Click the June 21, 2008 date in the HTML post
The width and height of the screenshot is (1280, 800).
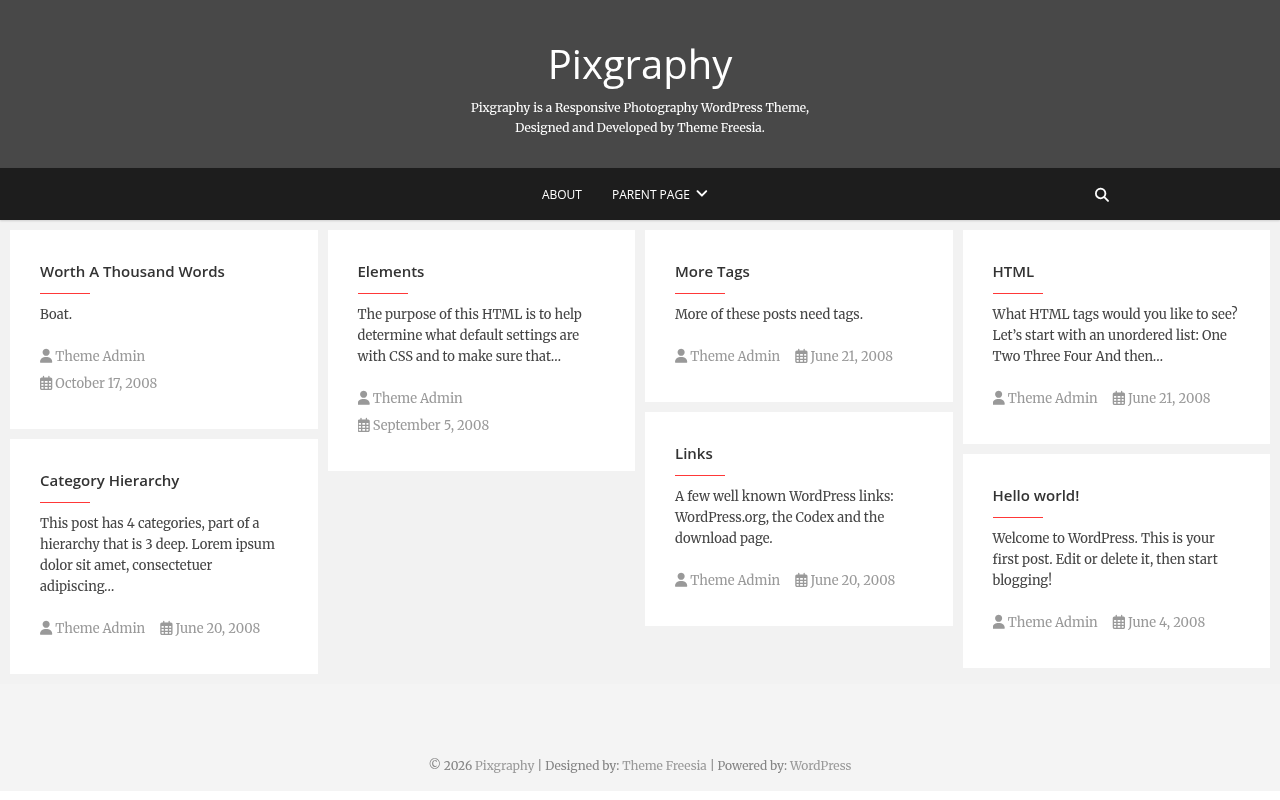[x=1169, y=398]
